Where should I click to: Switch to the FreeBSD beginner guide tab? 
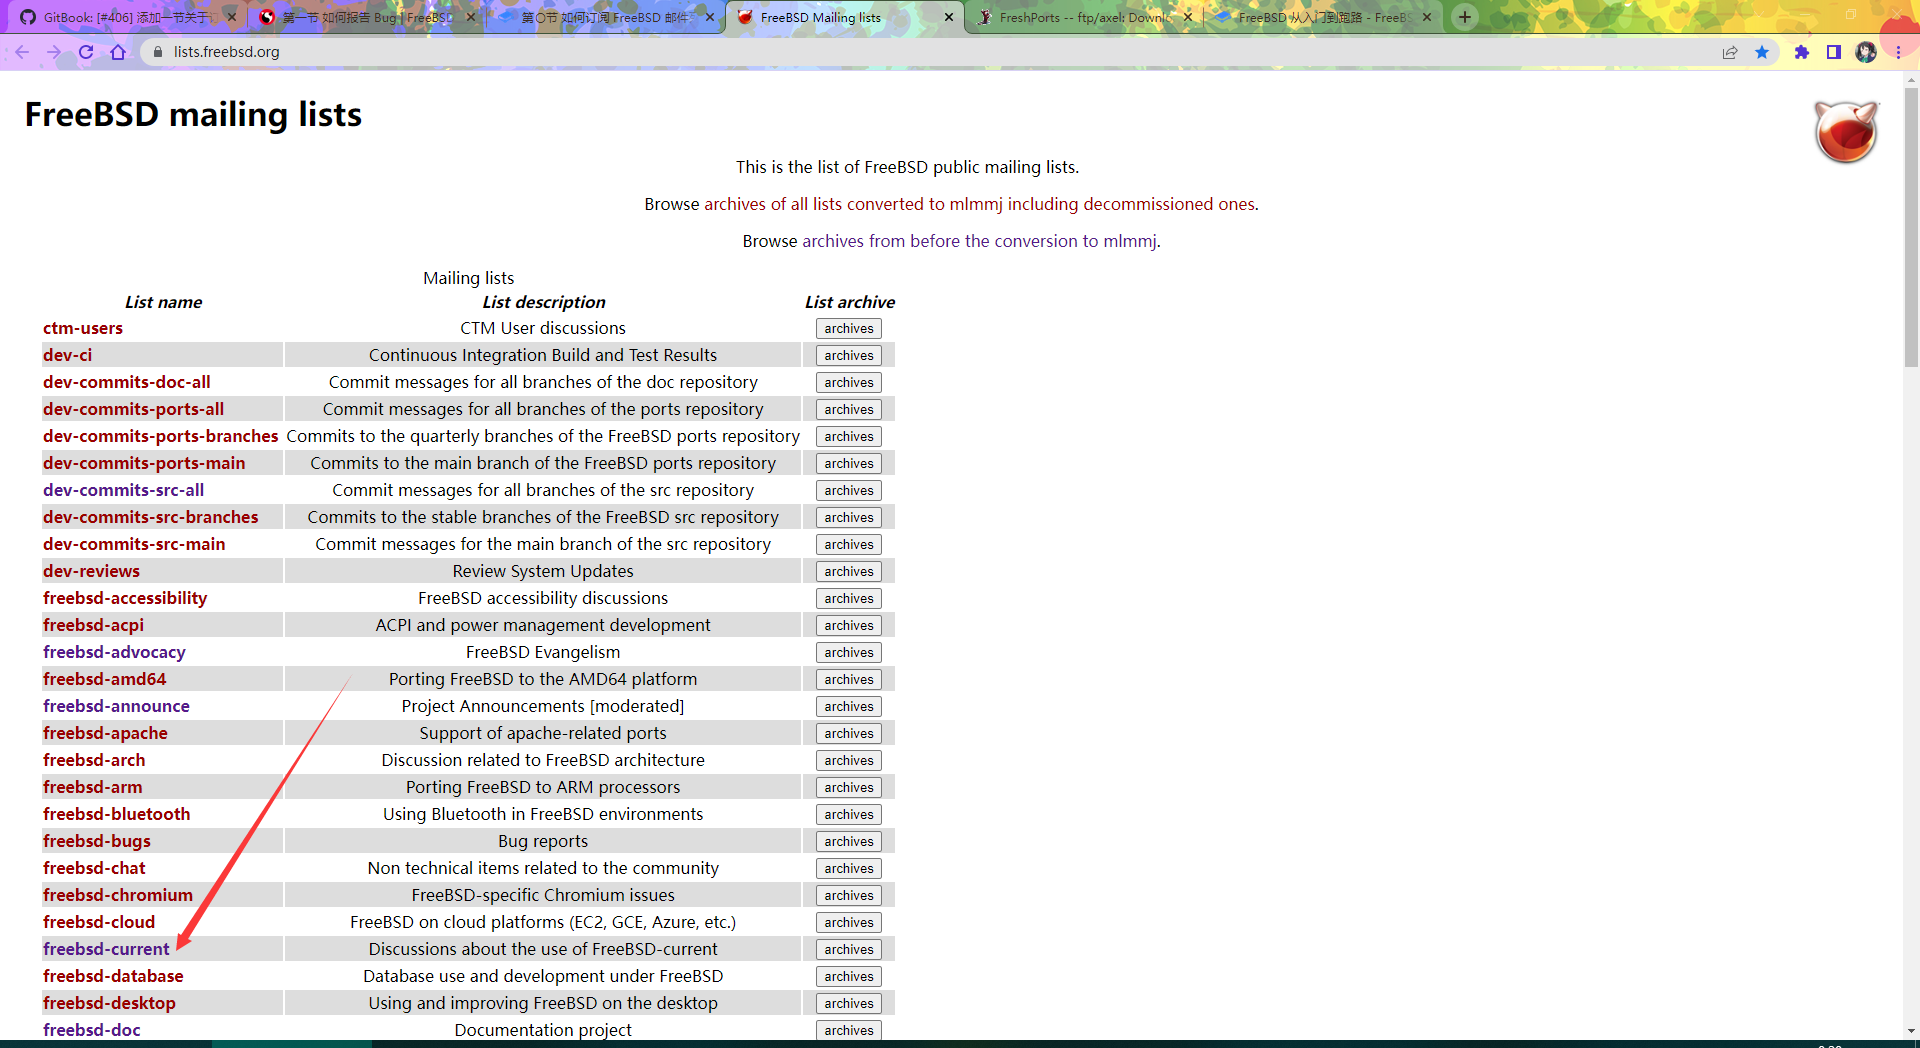coord(1325,17)
